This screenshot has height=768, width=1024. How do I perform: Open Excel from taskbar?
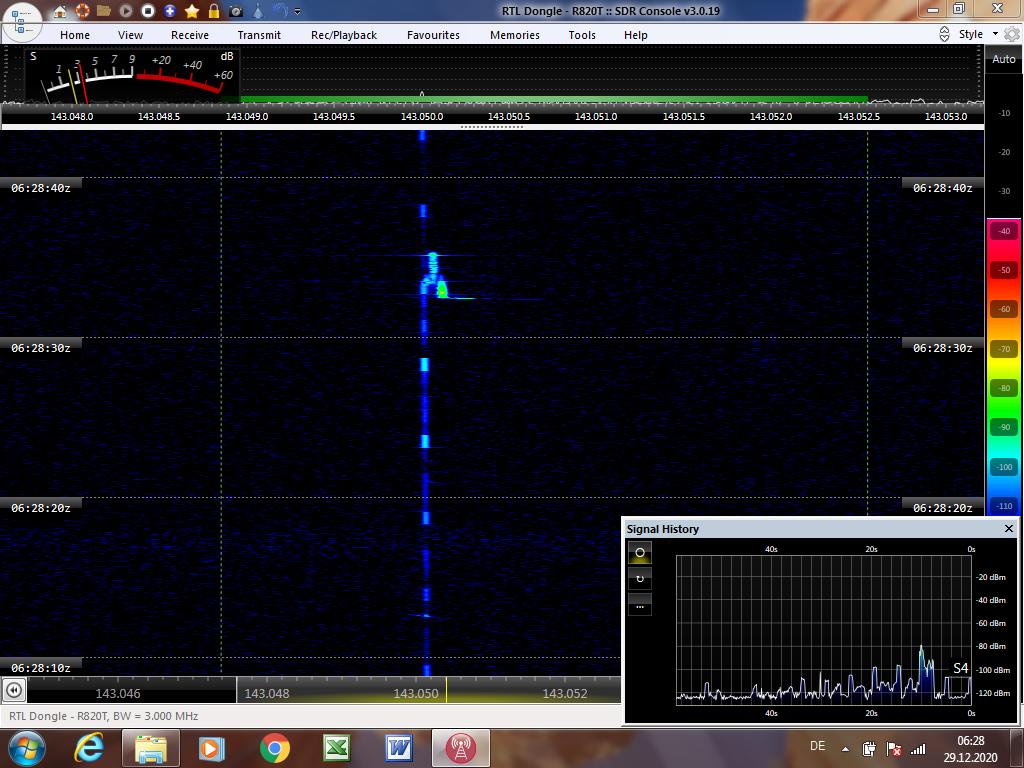(336, 748)
